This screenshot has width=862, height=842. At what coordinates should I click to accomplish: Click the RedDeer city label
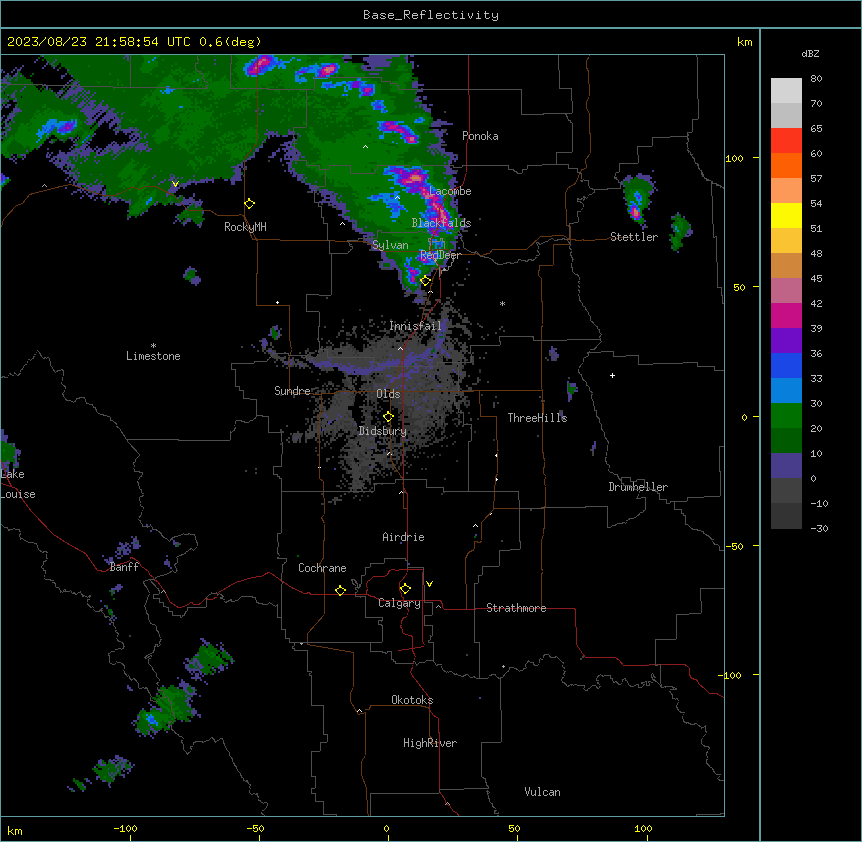pos(440,255)
